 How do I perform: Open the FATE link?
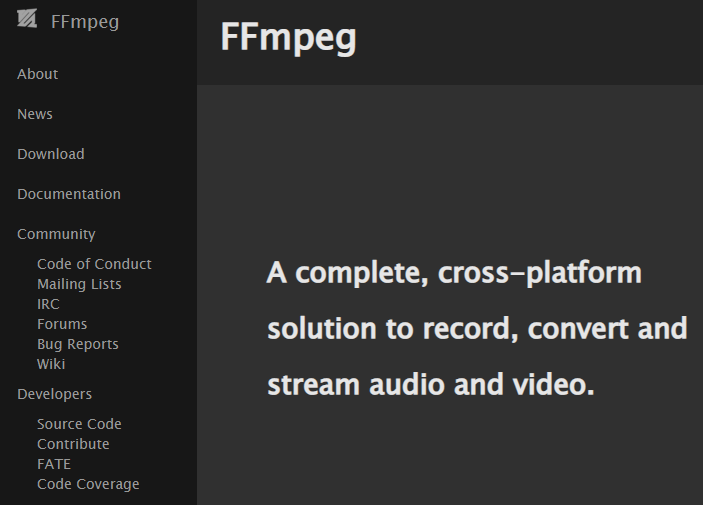(54, 464)
